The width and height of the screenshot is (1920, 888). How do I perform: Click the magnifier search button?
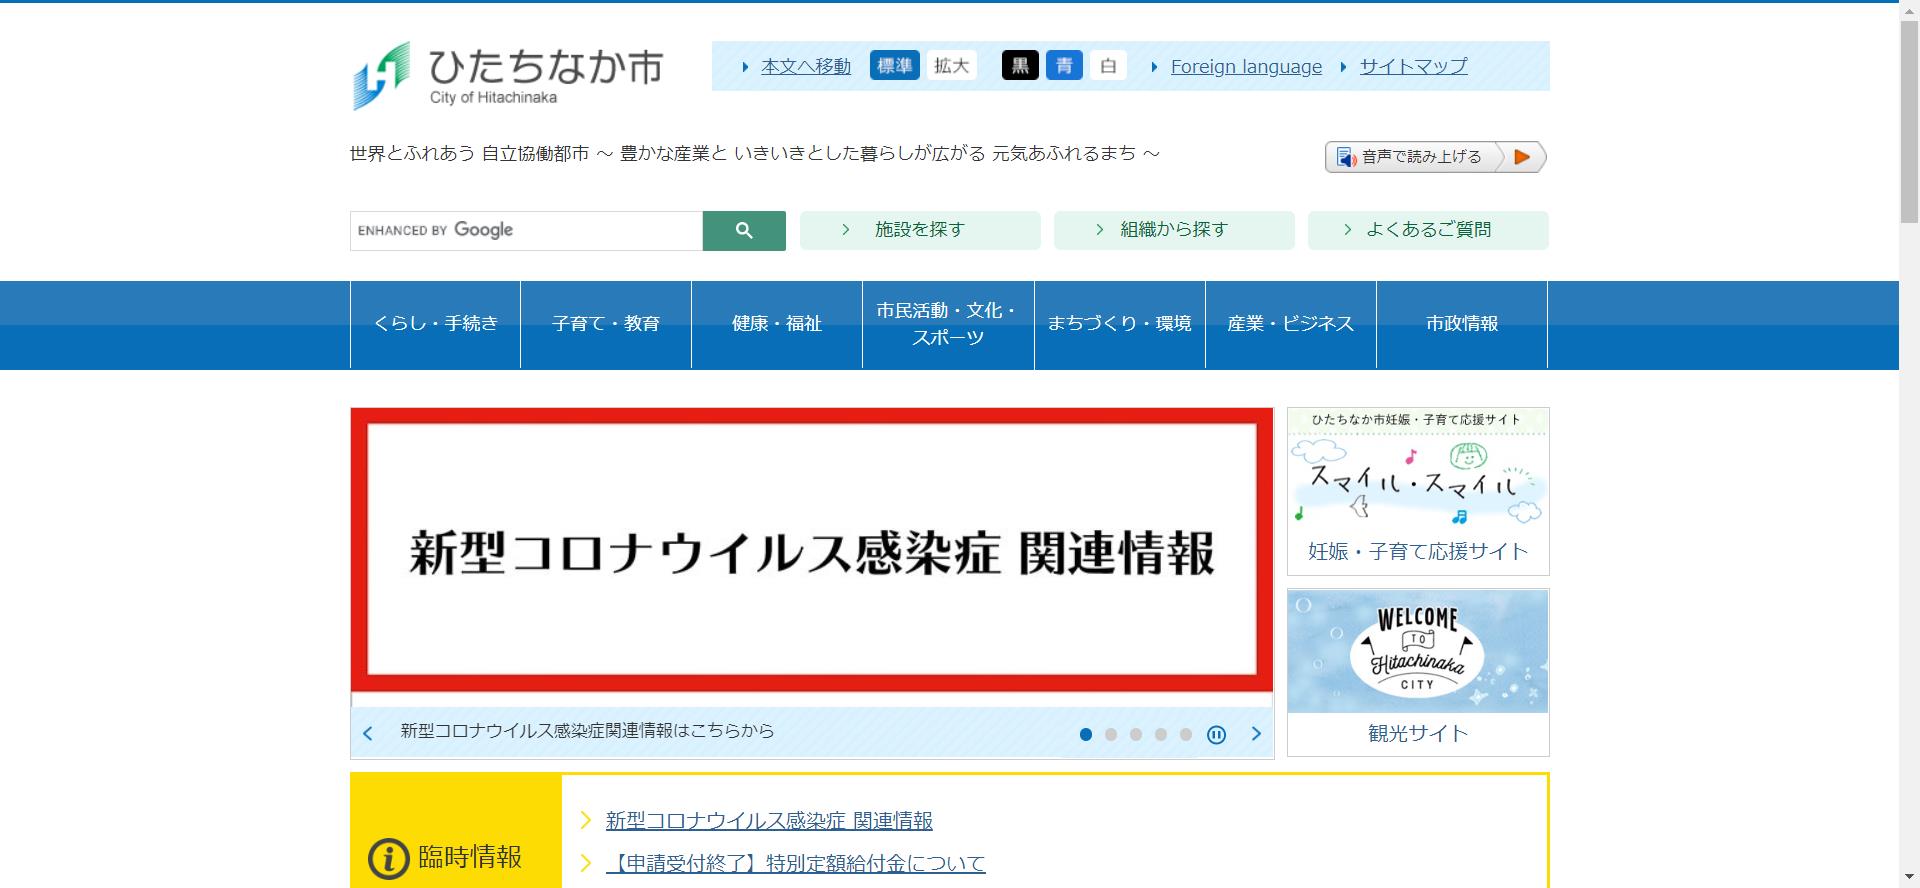tap(744, 231)
